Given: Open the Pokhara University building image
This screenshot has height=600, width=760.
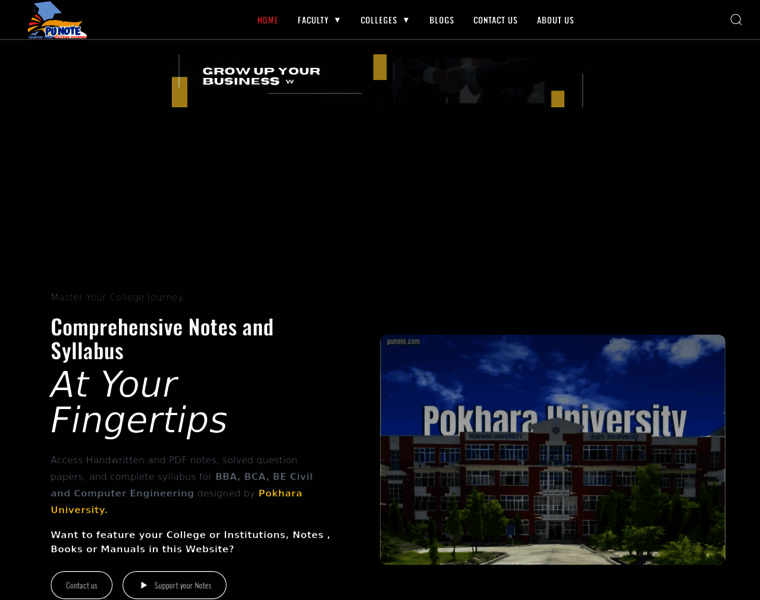Looking at the screenshot, I should pos(553,449).
